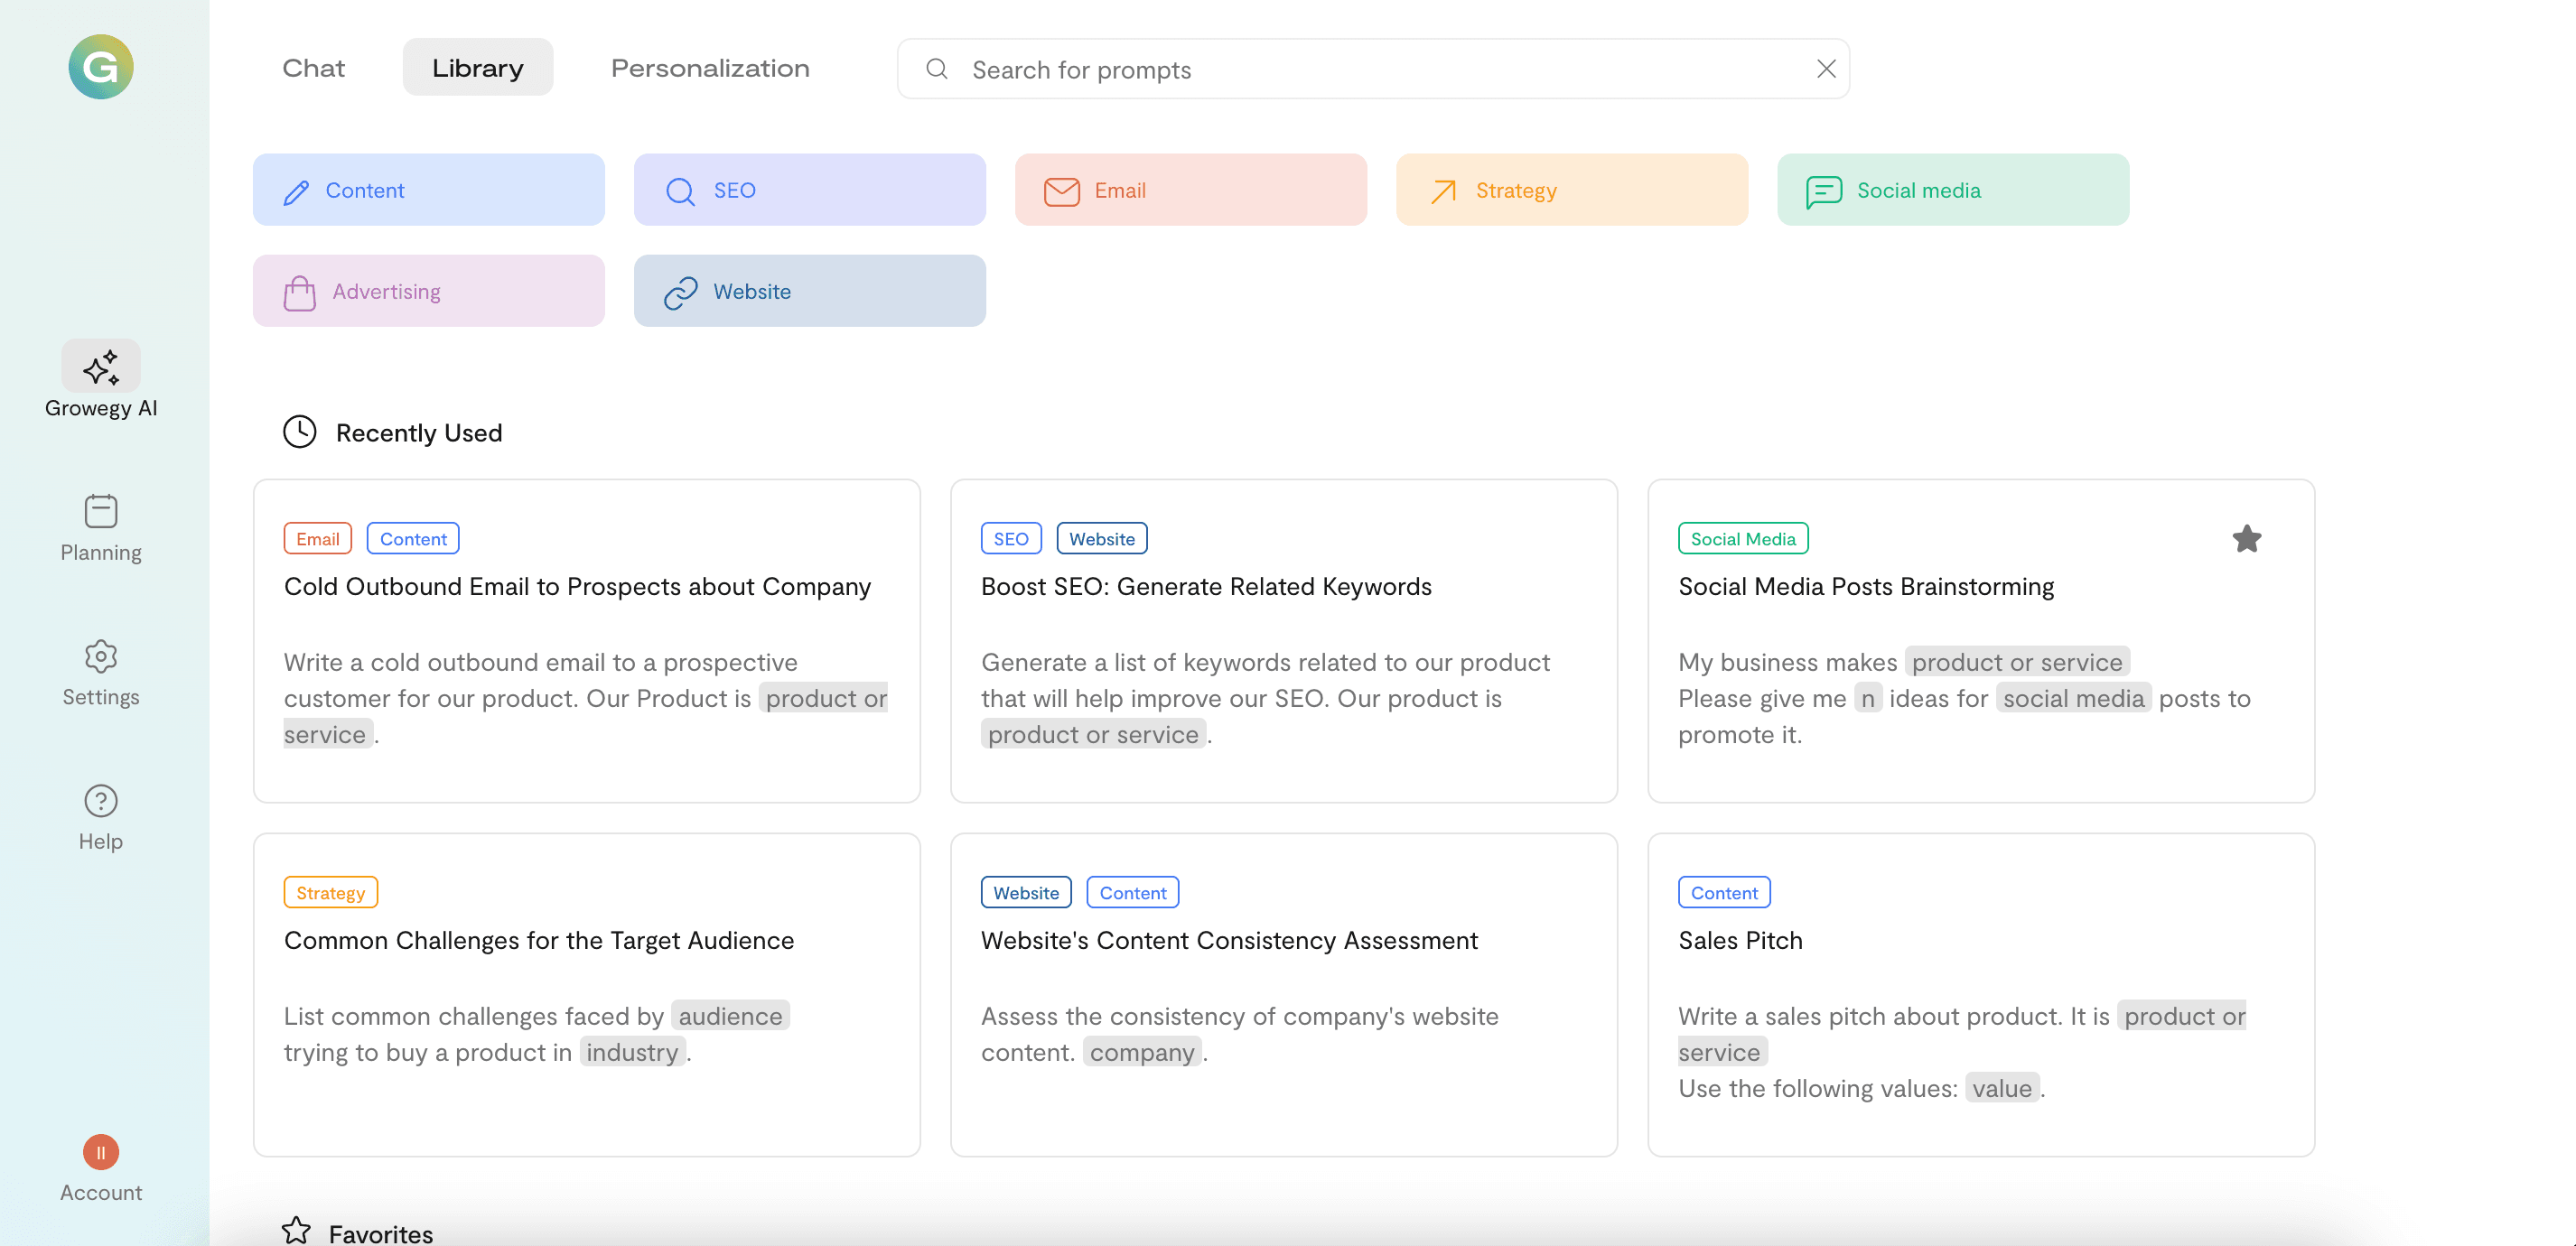This screenshot has width=2576, height=1246.
Task: Open Social Media Posts Brainstorming prompt
Action: [x=1981, y=641]
